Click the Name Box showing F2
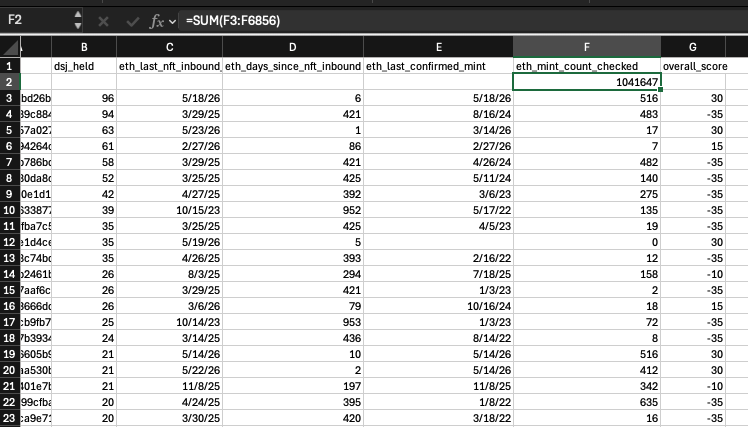748x427 pixels. (x=37, y=20)
